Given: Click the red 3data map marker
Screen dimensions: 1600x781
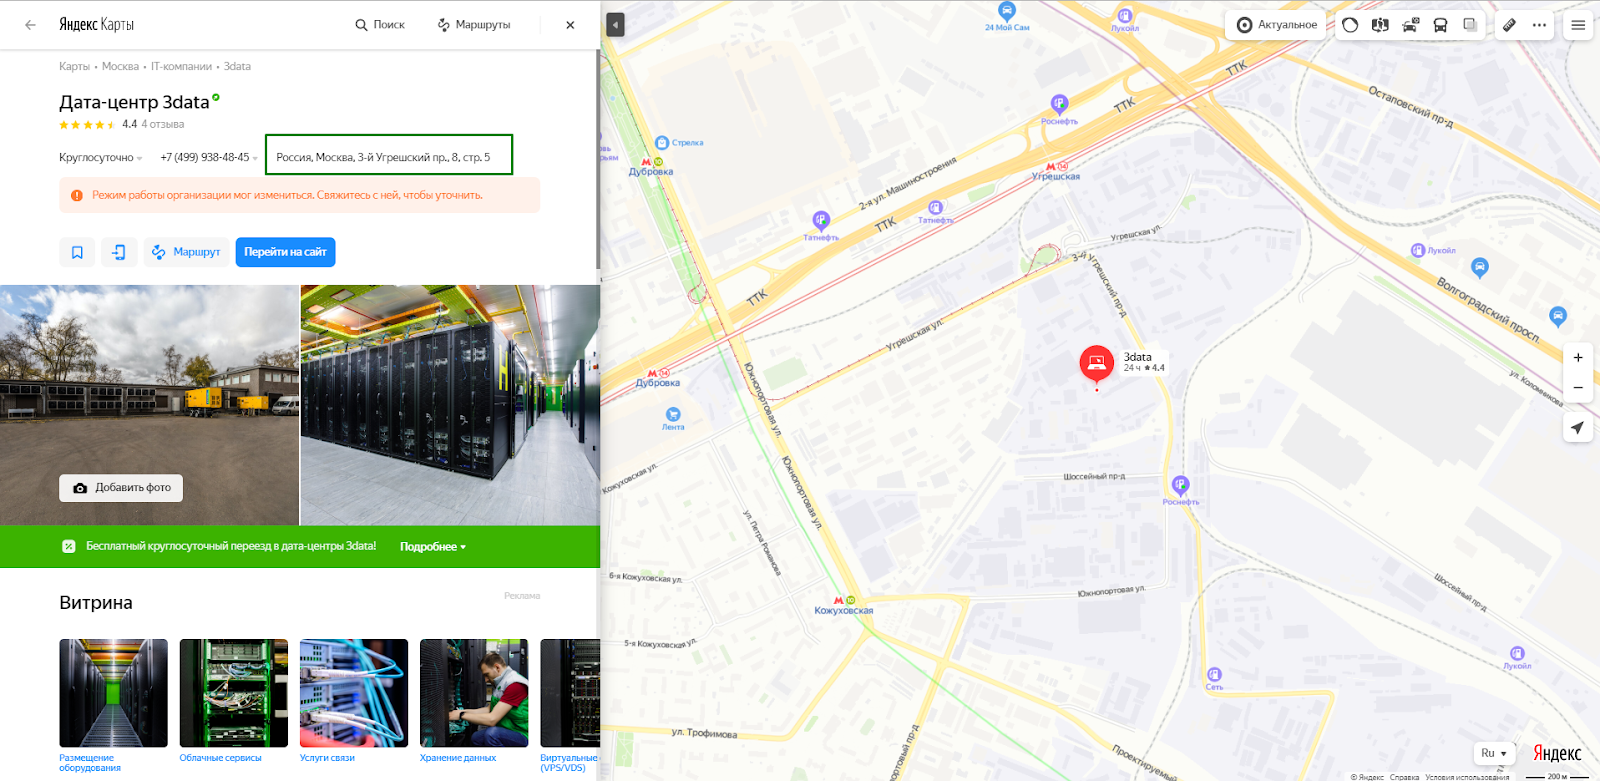Looking at the screenshot, I should click(x=1097, y=364).
